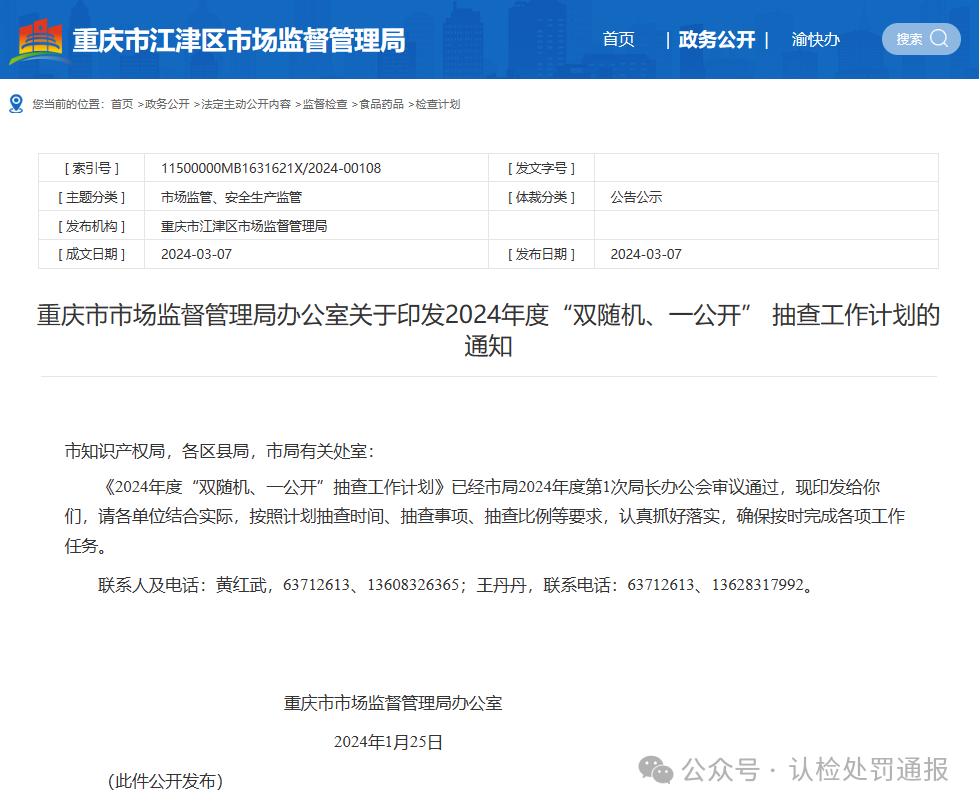
Task: Click the location pin icon beside breadcrumb
Action: [14, 102]
